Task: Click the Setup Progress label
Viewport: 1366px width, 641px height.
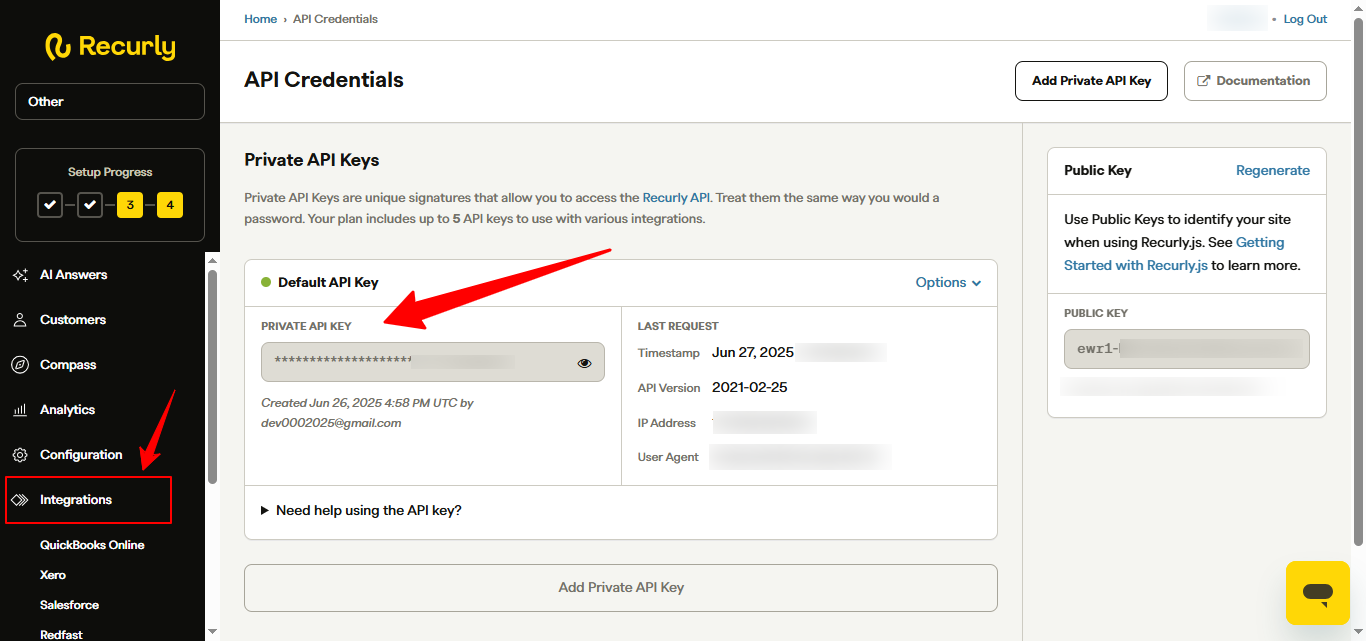Action: point(110,172)
